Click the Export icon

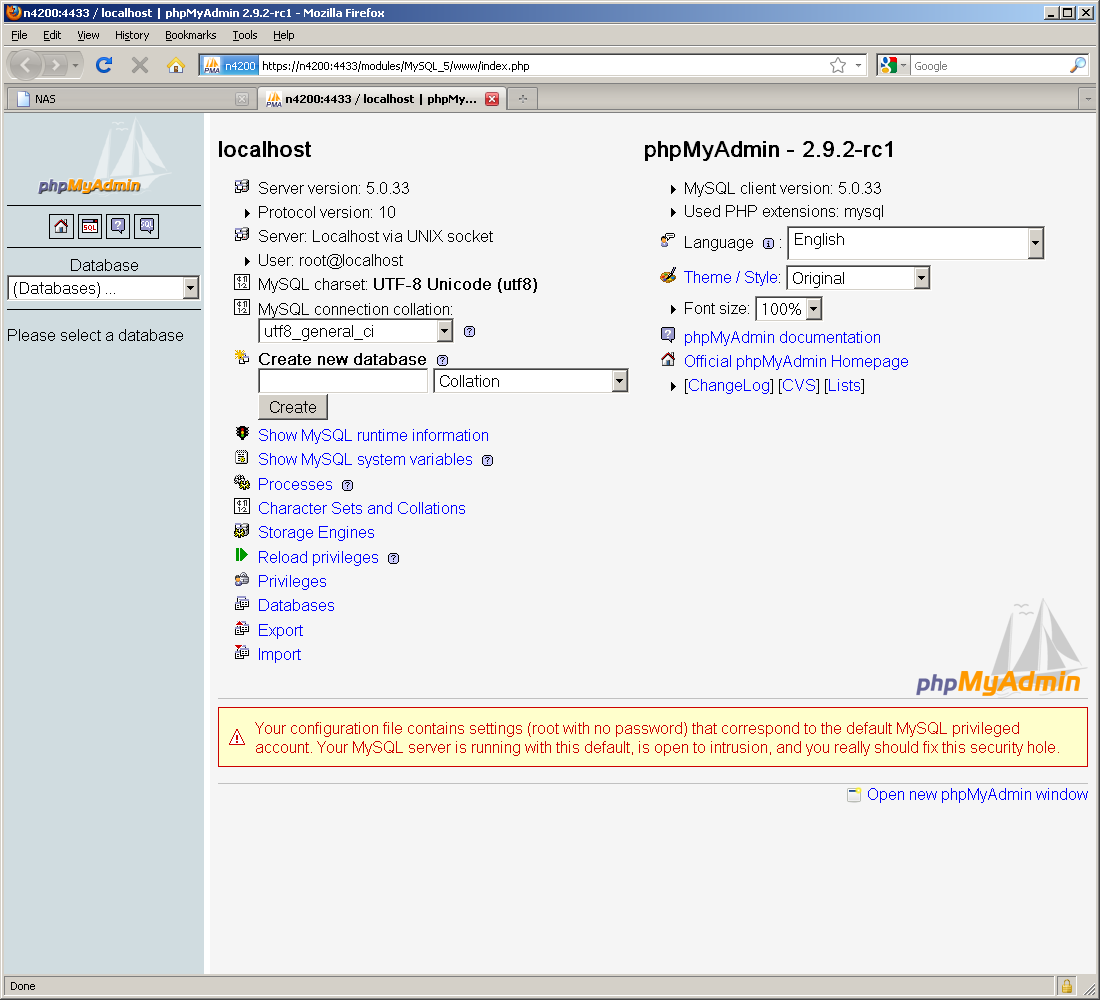(241, 628)
